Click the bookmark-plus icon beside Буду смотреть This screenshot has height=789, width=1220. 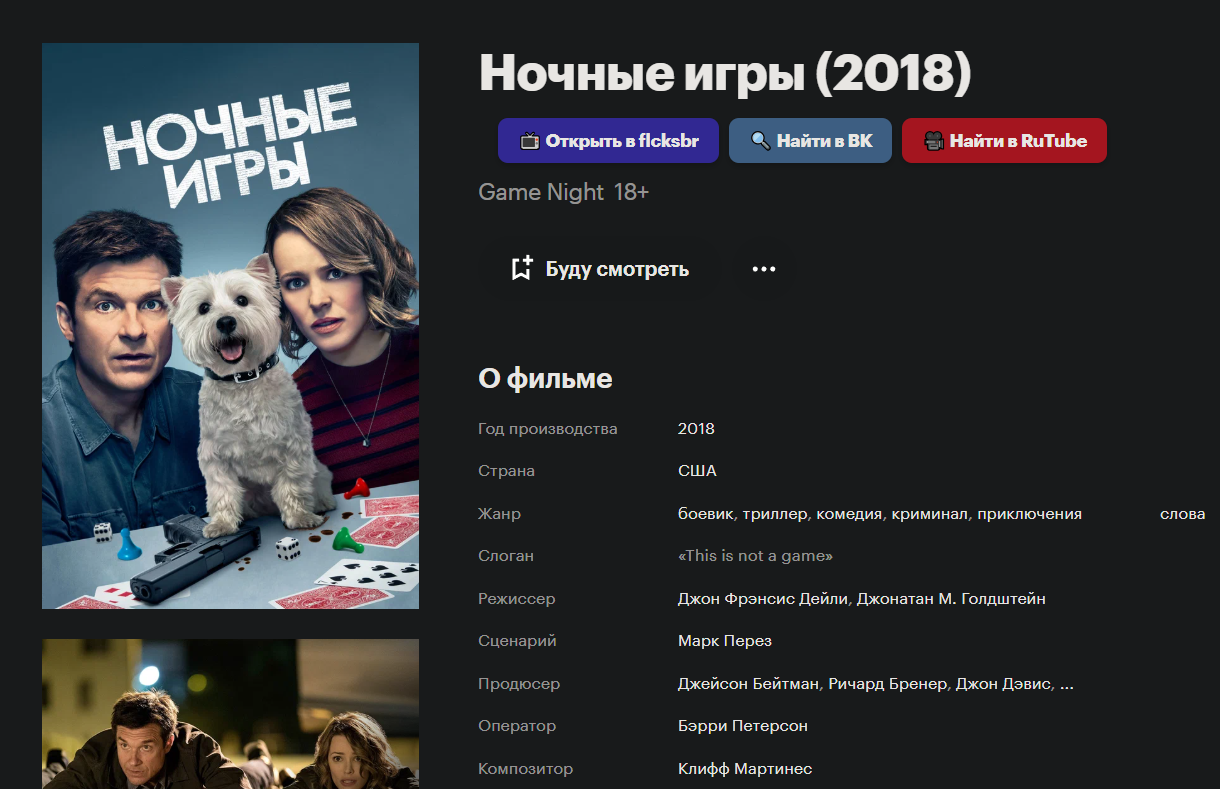coord(521,268)
